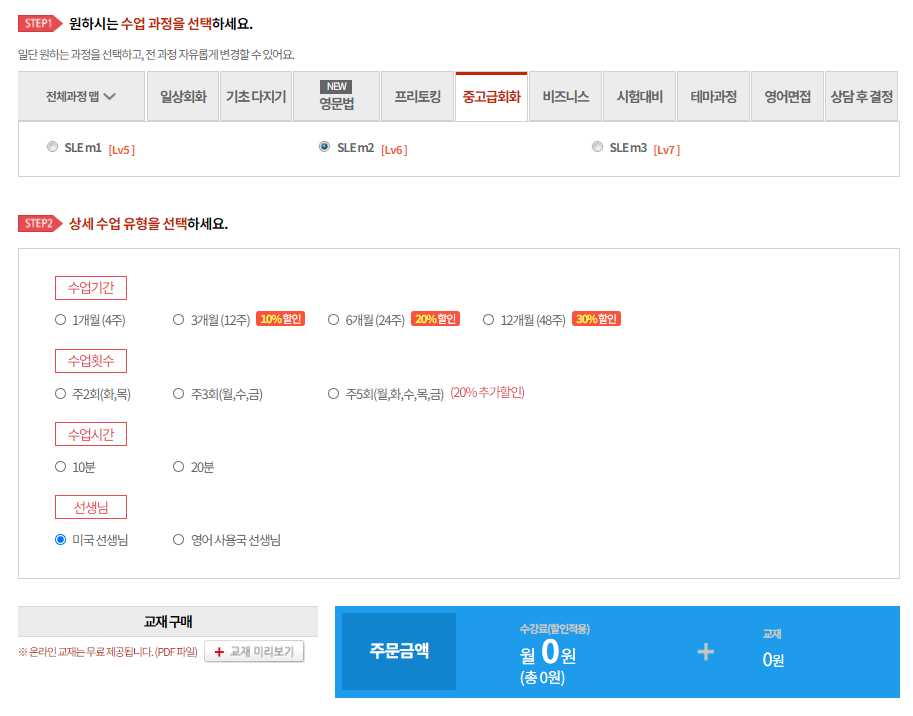The height and width of the screenshot is (716, 913).
Task: Select the SLE m3 Lv7 radio button
Action: 597,147
